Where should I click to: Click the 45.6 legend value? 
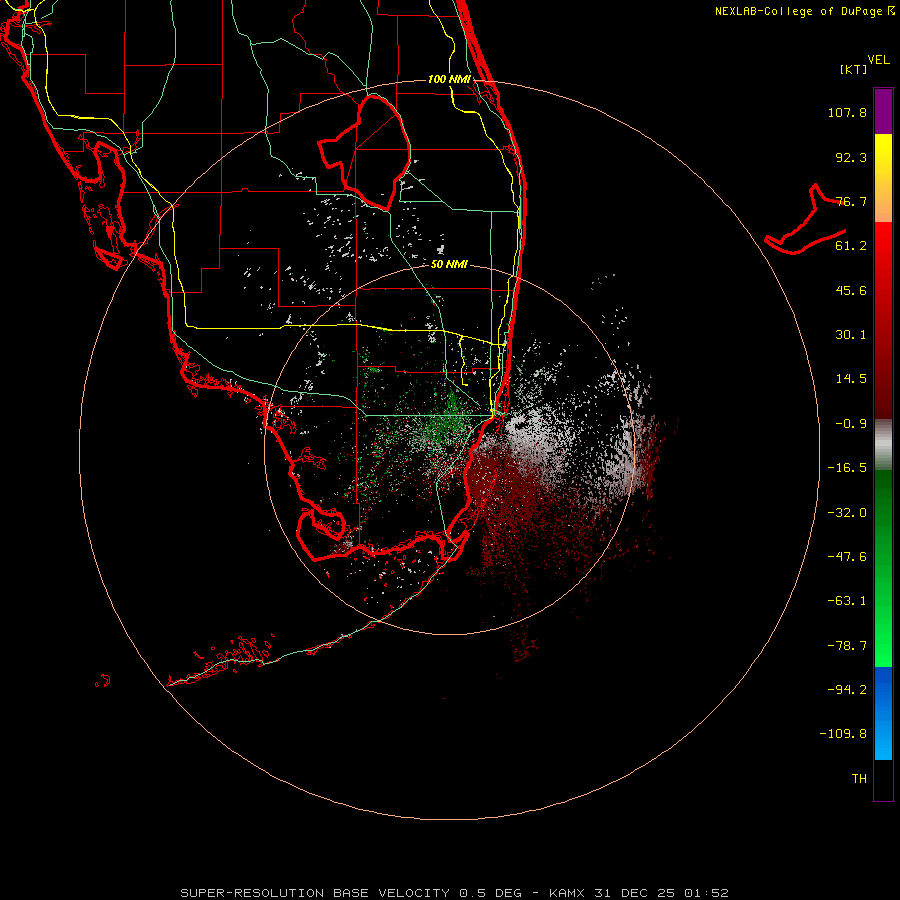(x=851, y=290)
